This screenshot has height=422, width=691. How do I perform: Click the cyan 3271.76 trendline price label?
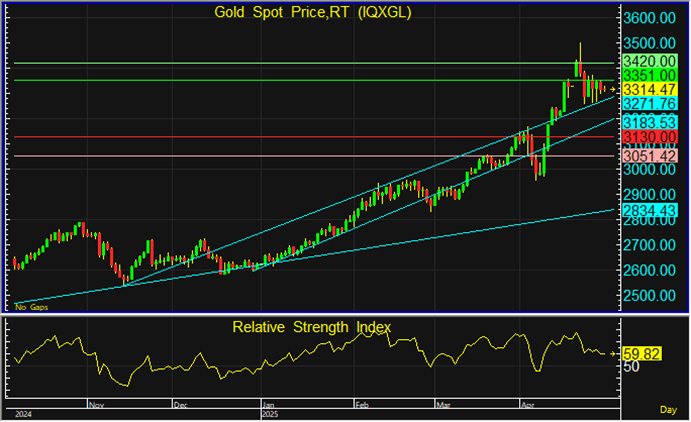pyautogui.click(x=649, y=104)
